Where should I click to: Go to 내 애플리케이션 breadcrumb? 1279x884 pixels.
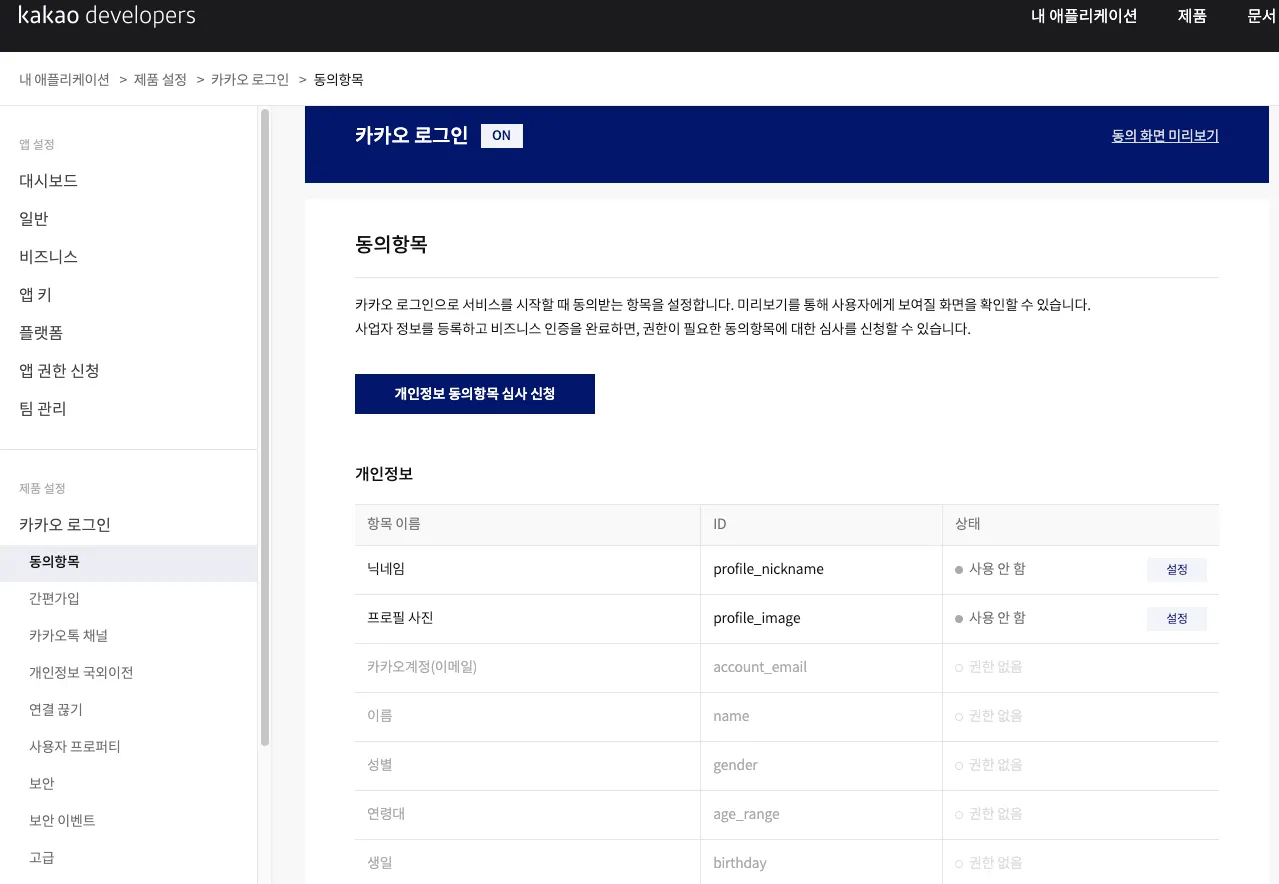tap(64, 79)
